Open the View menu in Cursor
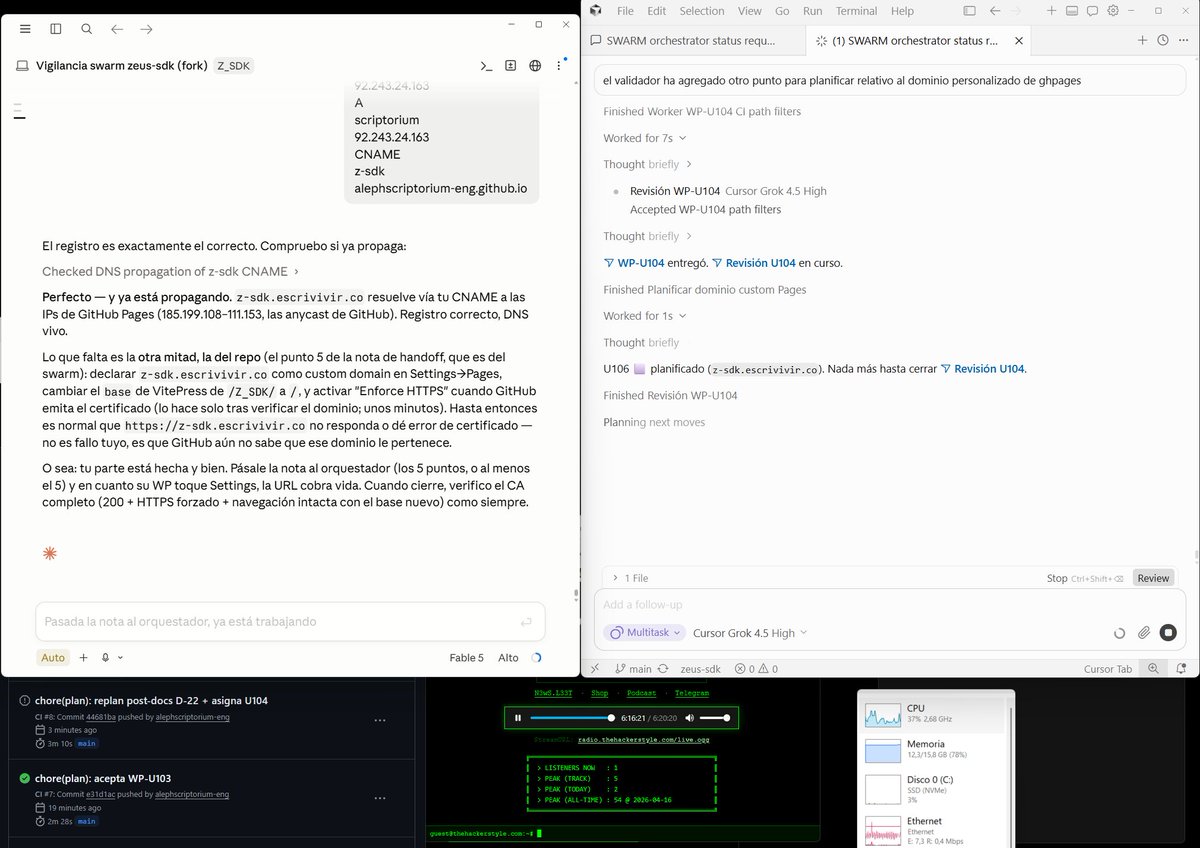The width and height of the screenshot is (1200, 848). tap(749, 11)
